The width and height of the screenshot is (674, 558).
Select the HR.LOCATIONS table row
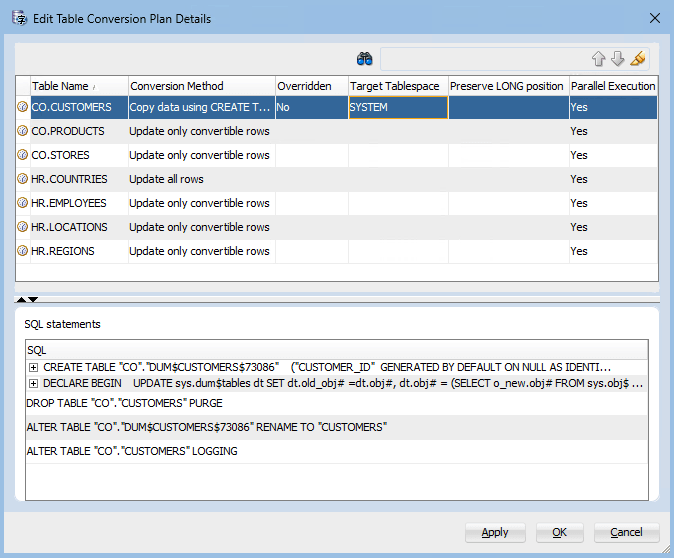coord(337,227)
